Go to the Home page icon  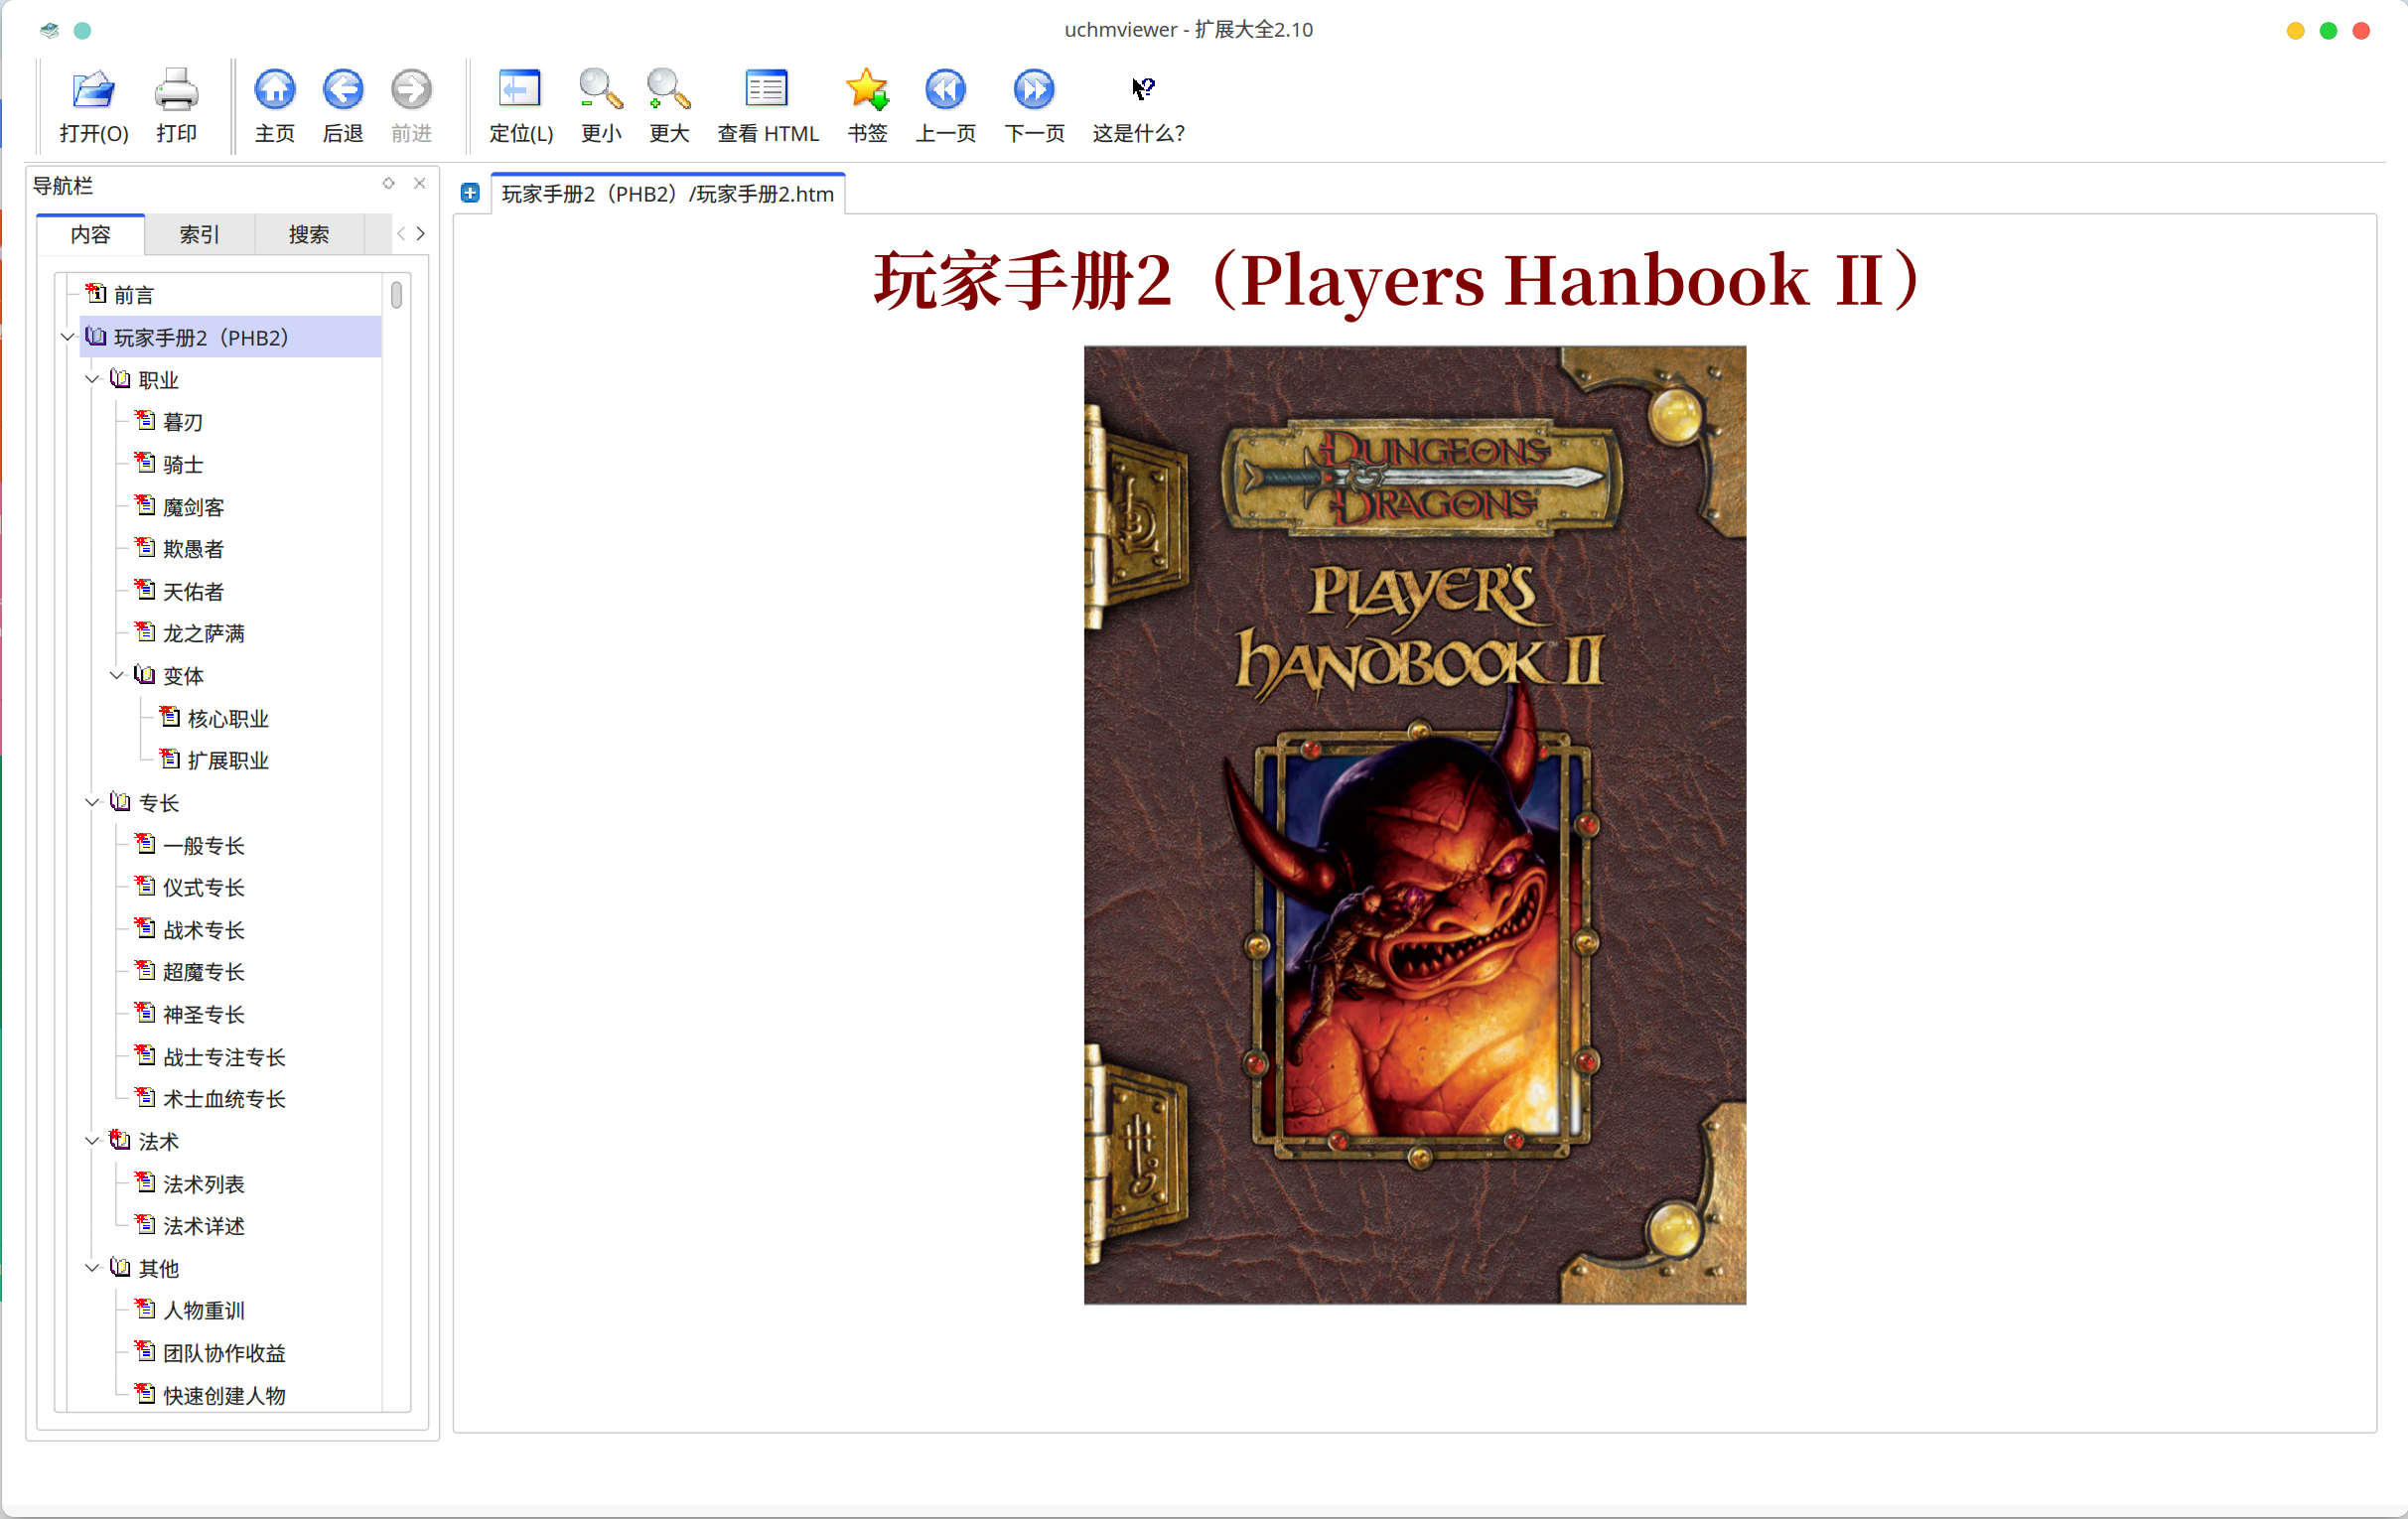pos(274,91)
